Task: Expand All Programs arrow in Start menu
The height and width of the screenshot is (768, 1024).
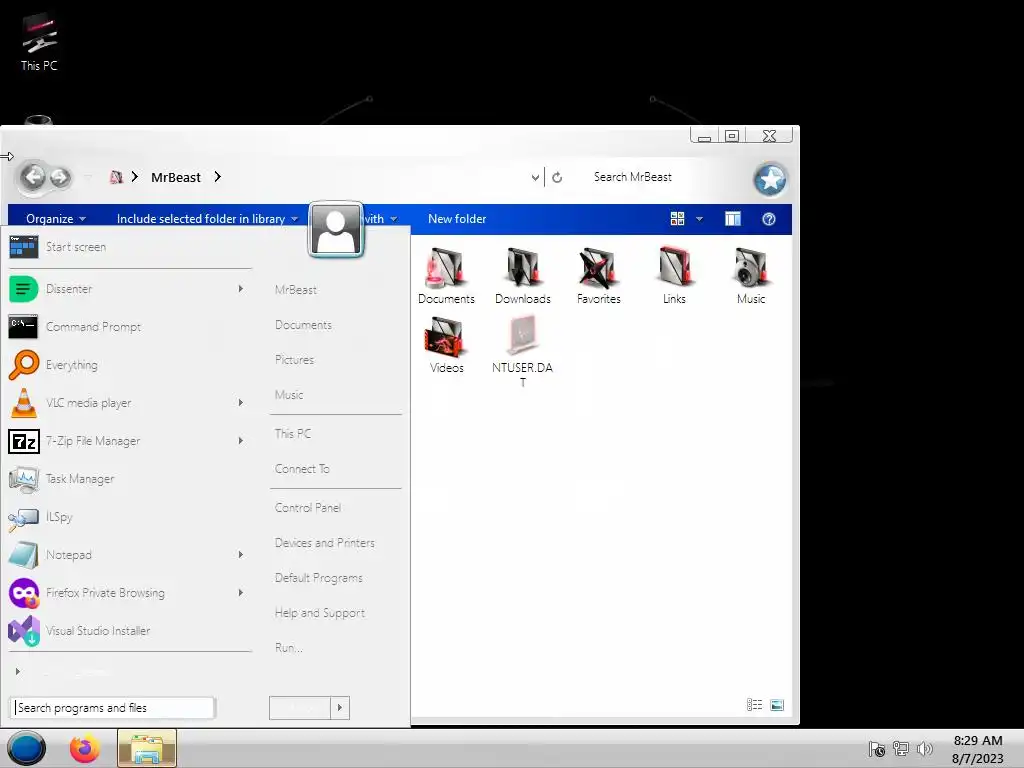Action: 18,671
